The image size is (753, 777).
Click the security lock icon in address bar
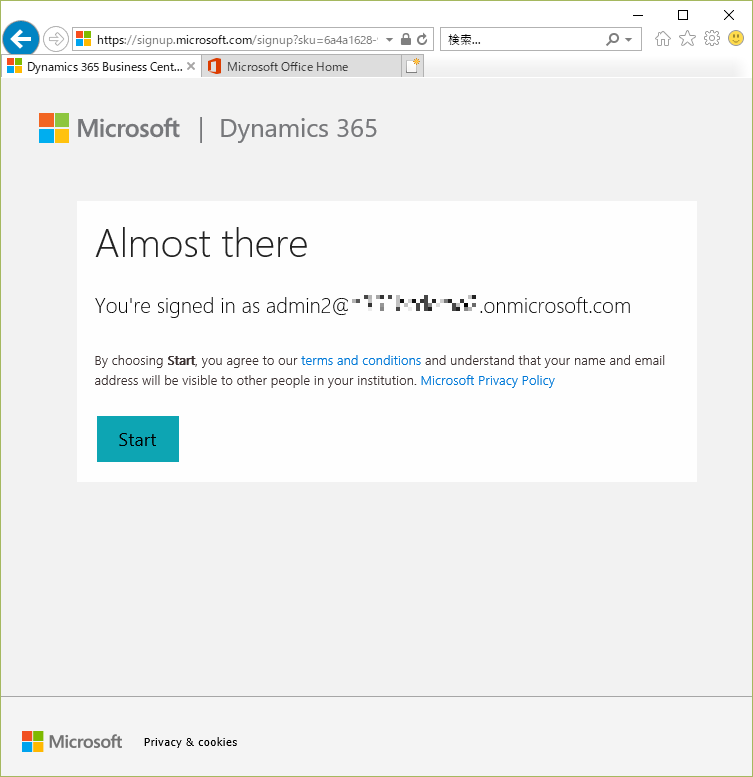(406, 39)
